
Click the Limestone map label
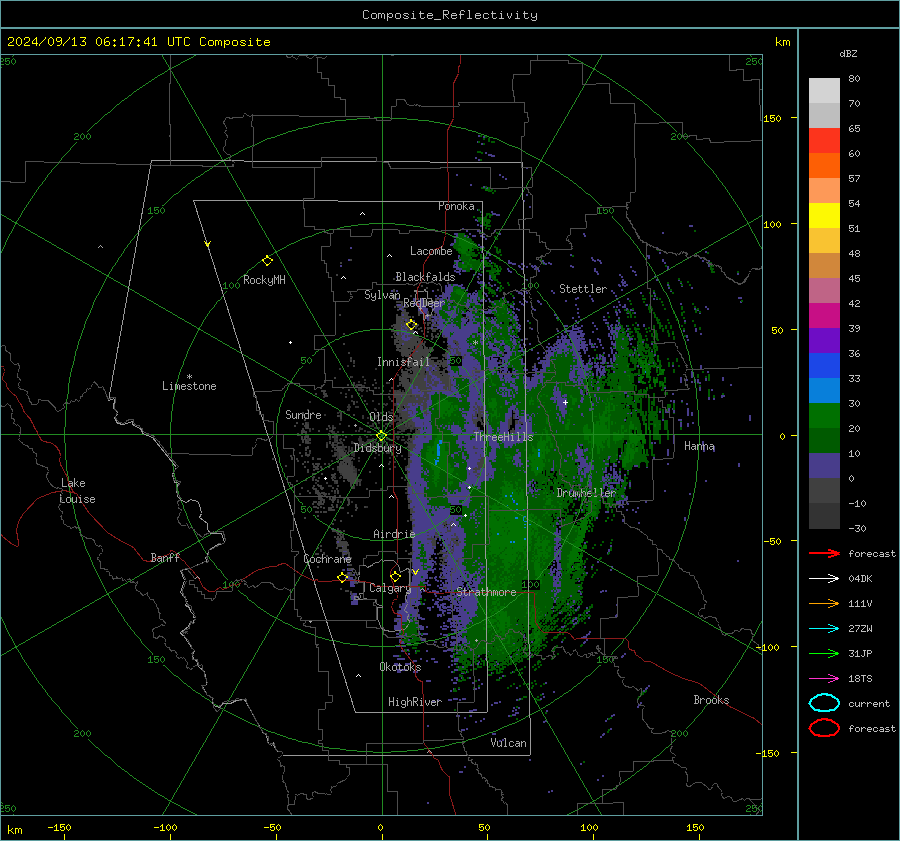pos(189,386)
